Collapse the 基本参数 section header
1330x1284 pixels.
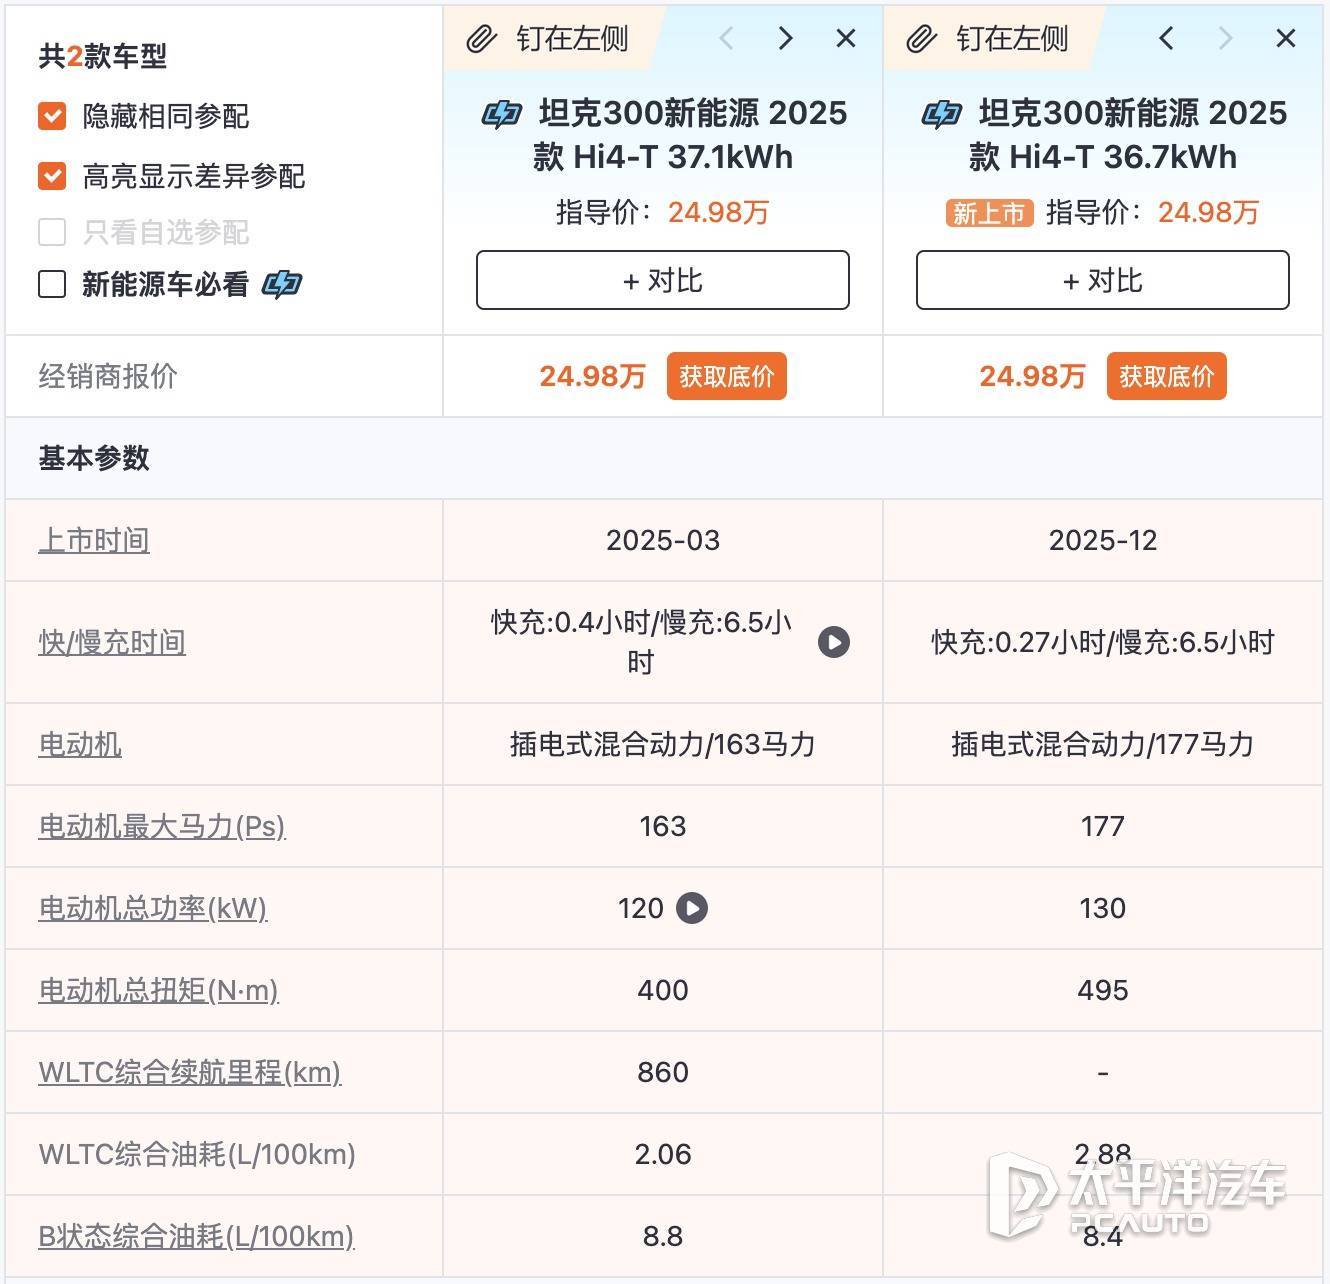click(94, 458)
